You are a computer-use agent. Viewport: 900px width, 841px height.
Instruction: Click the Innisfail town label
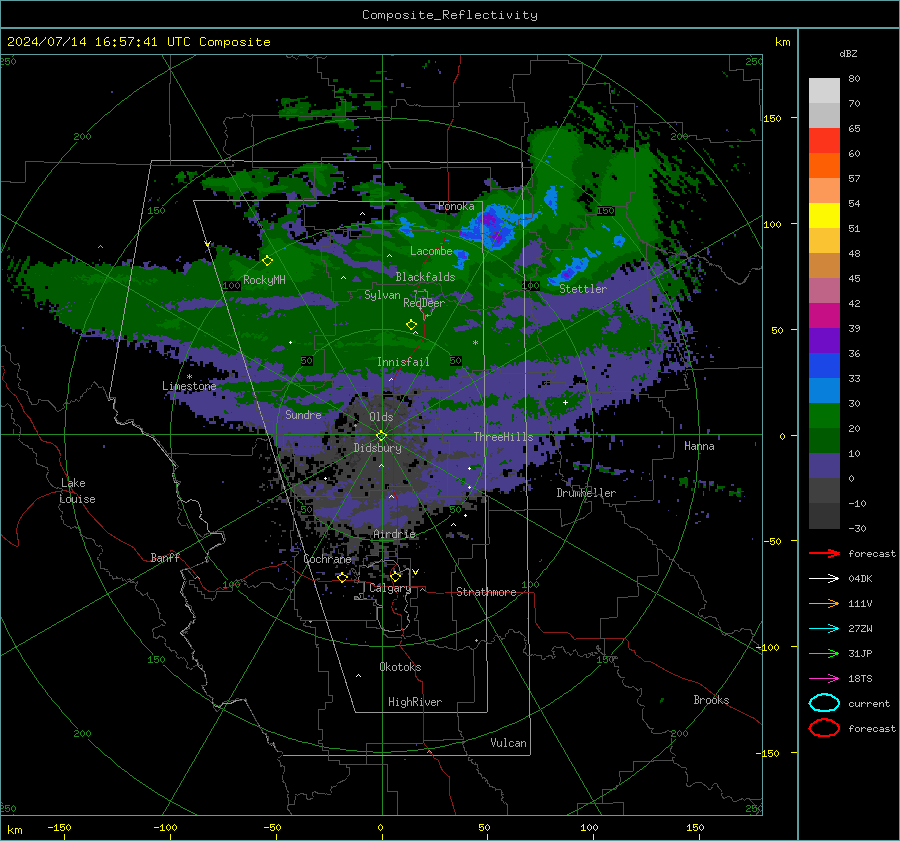(x=403, y=362)
